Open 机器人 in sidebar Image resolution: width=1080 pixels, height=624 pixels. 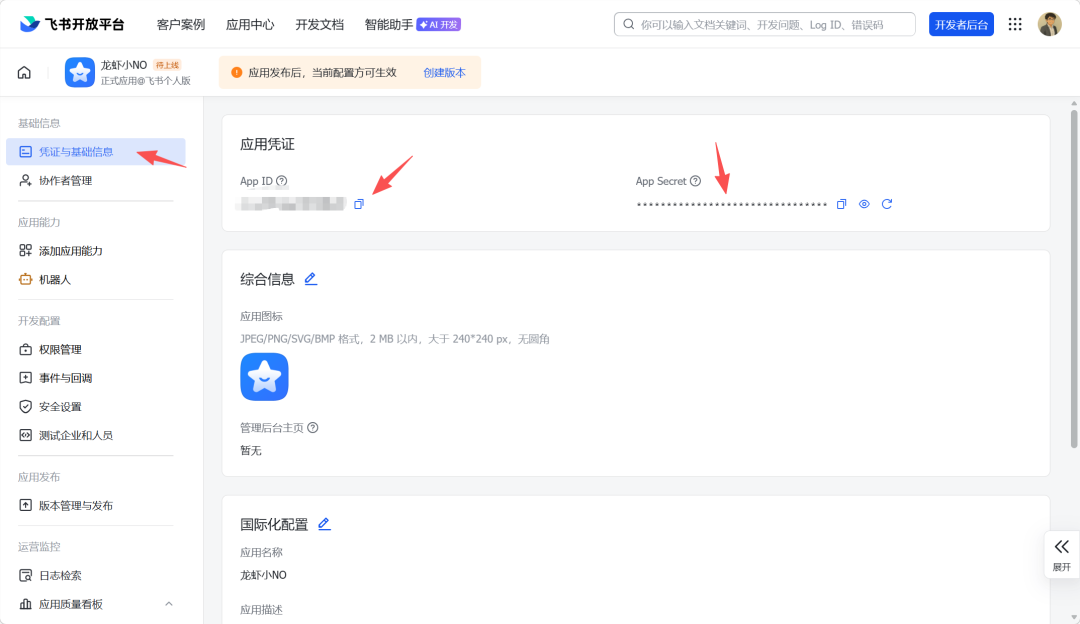pyautogui.click(x=54, y=280)
